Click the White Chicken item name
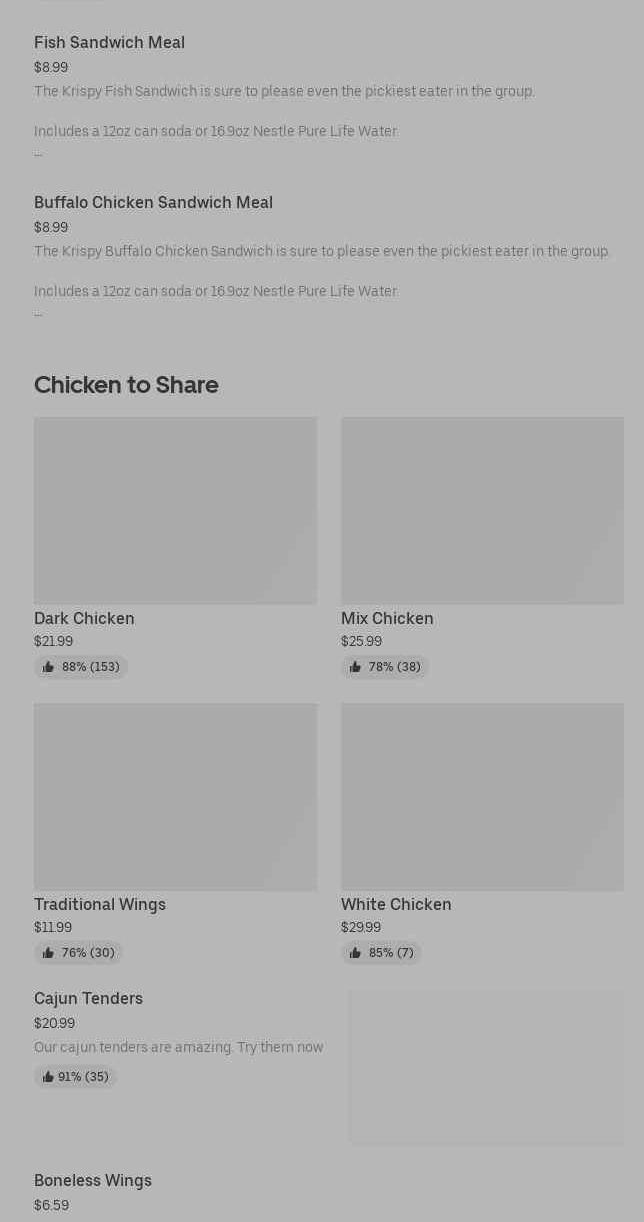 coord(396,904)
